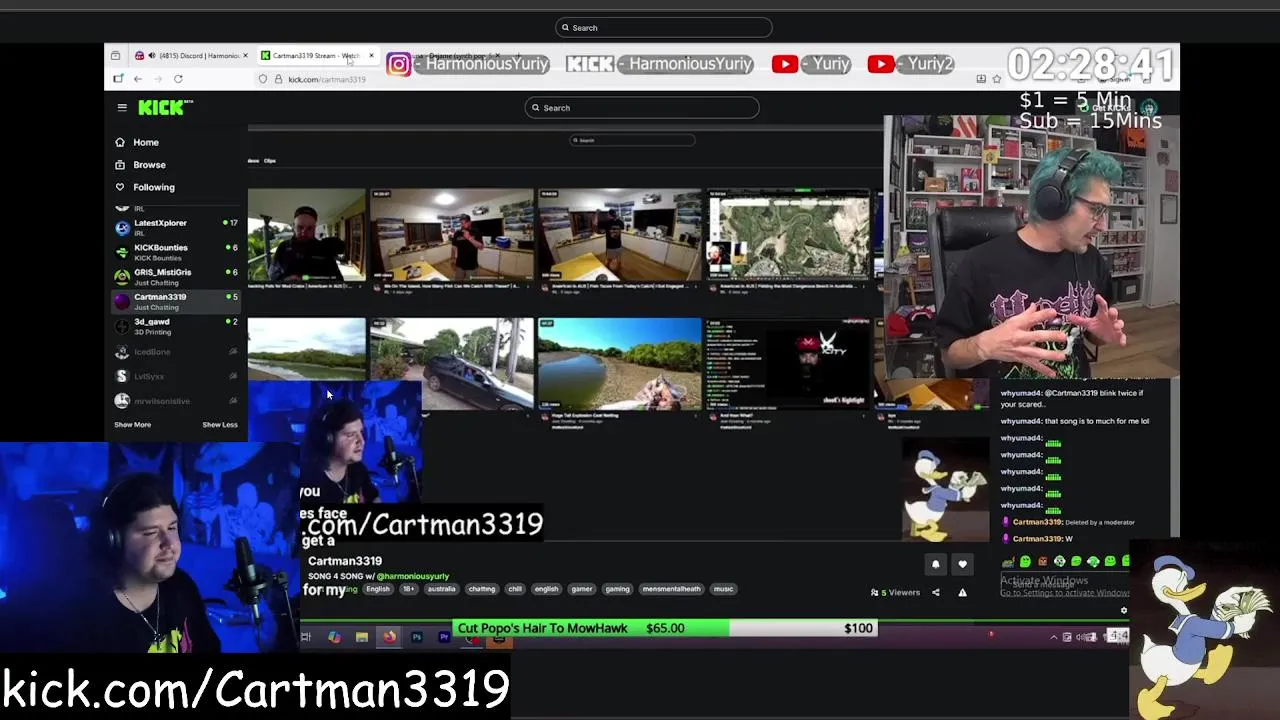Click the music tag

click(x=723, y=589)
